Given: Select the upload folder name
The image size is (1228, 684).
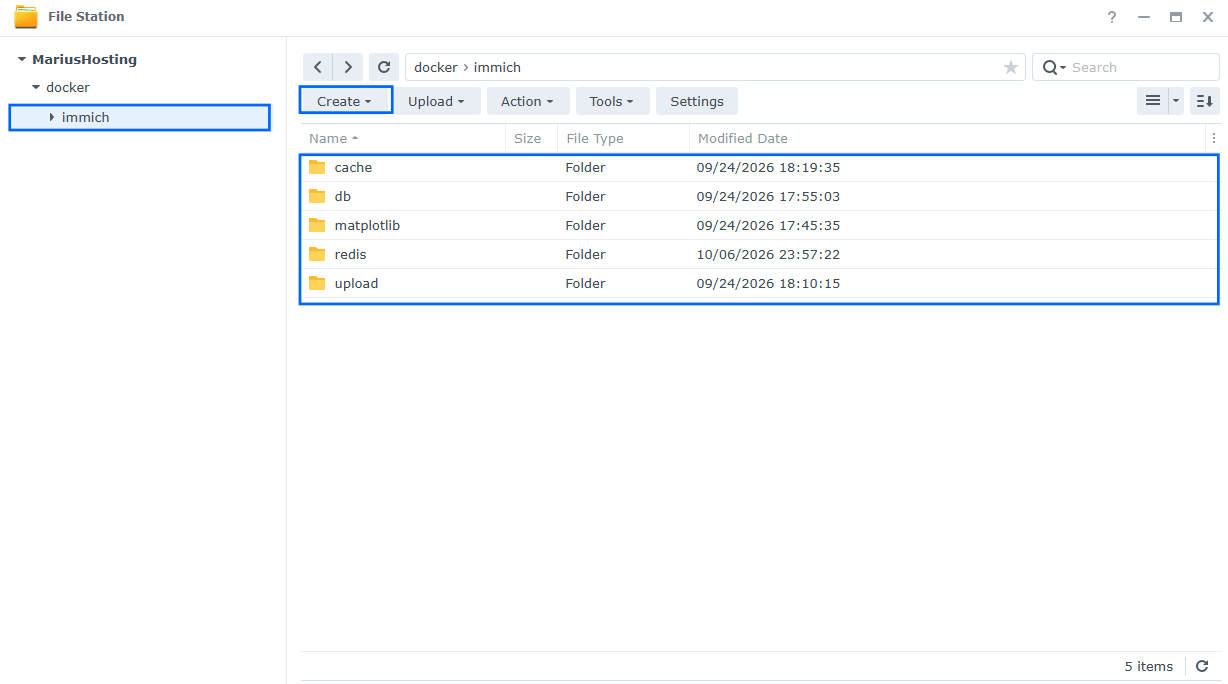Looking at the screenshot, I should (356, 283).
